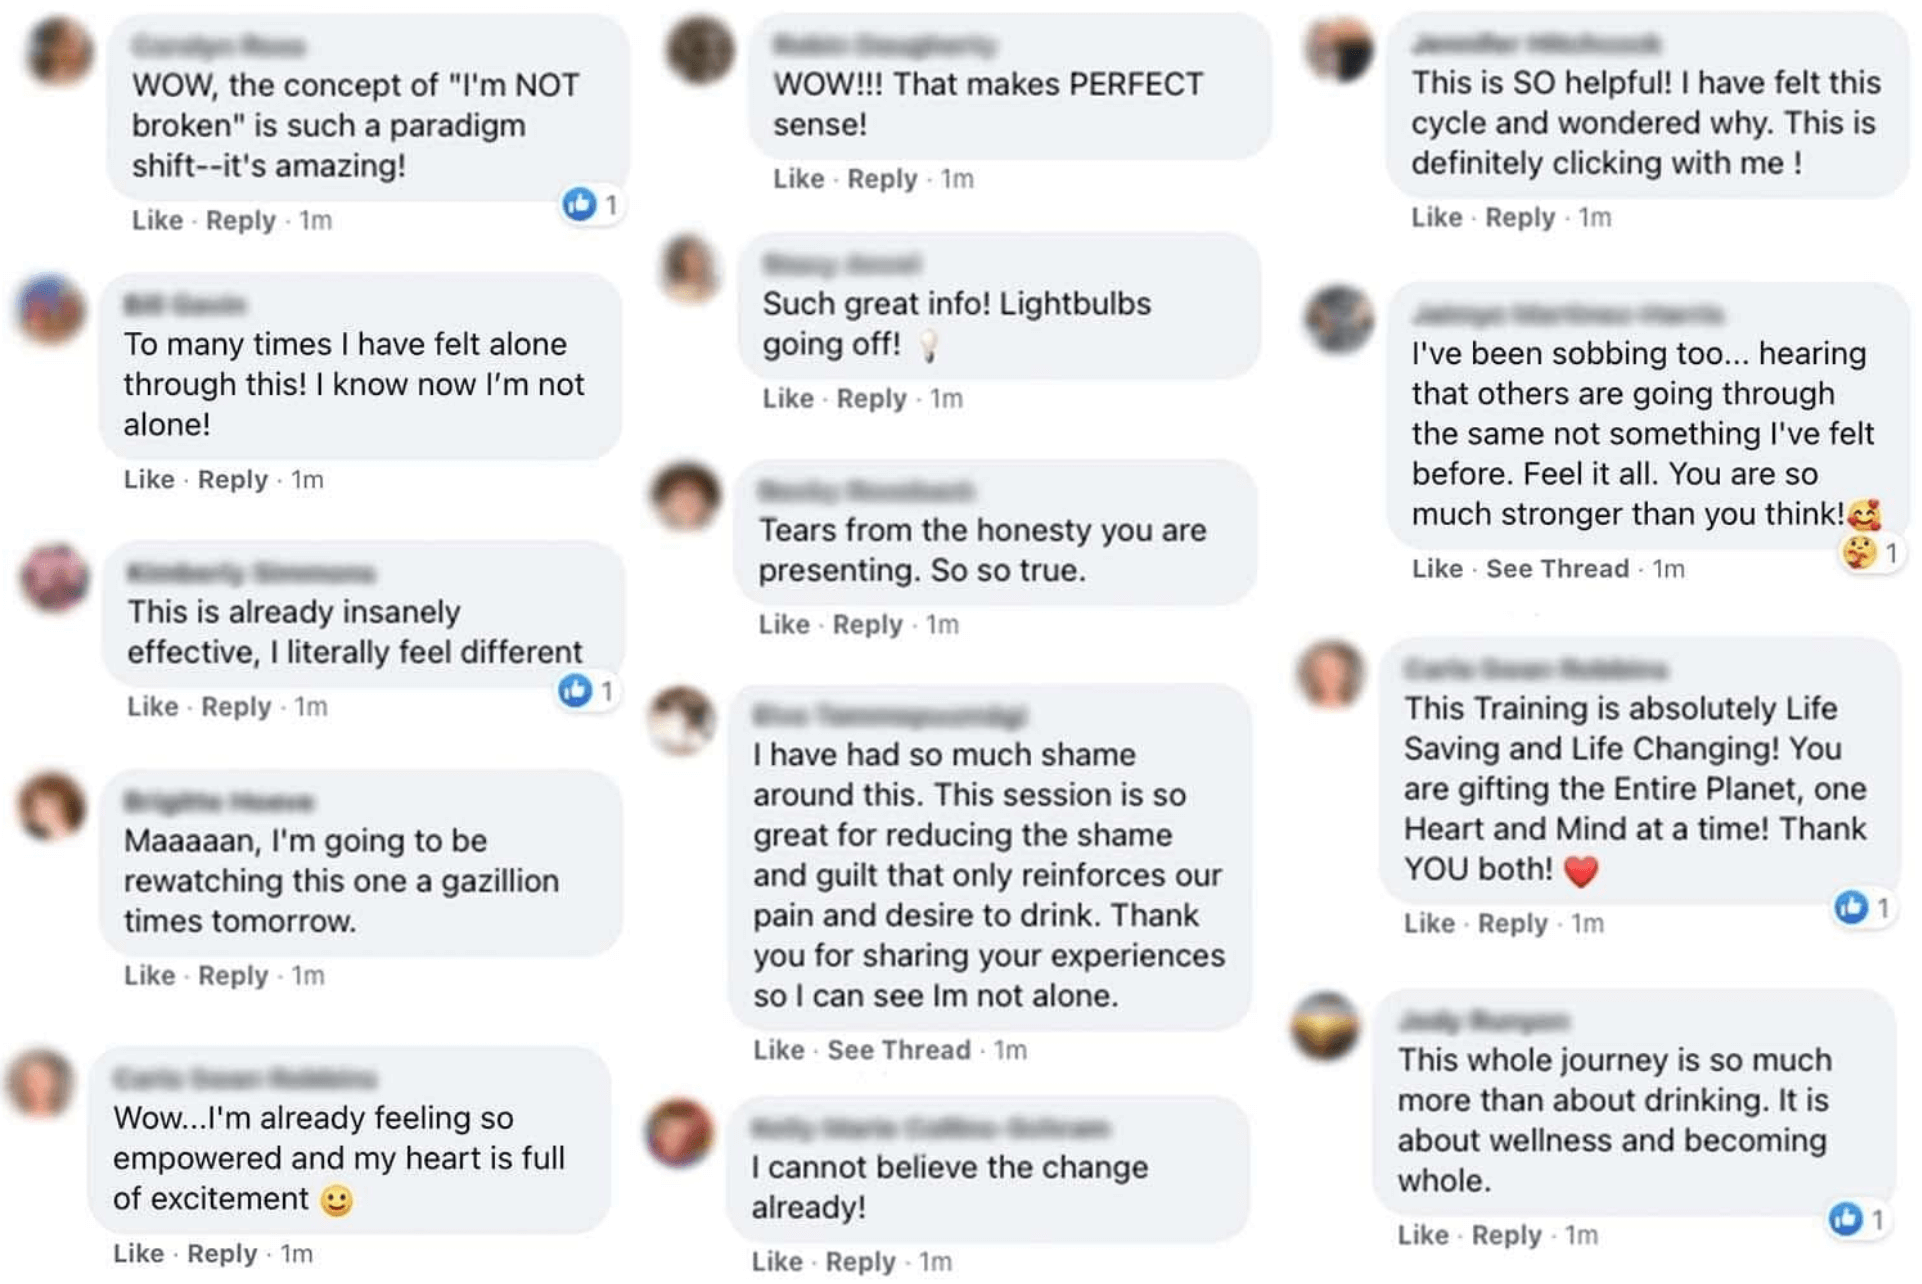Click thumbs-up reaction on "I'm NOT broken" comment

(580, 204)
